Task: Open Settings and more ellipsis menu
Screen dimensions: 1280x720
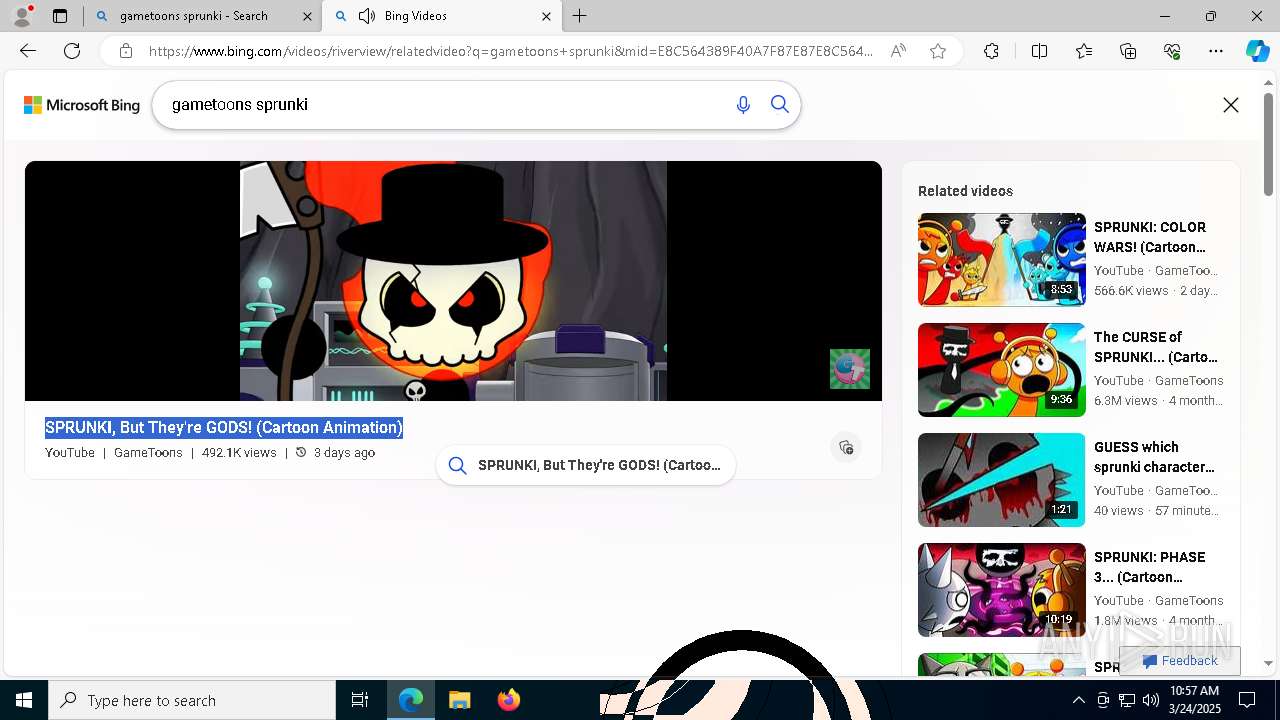Action: pos(1216,51)
